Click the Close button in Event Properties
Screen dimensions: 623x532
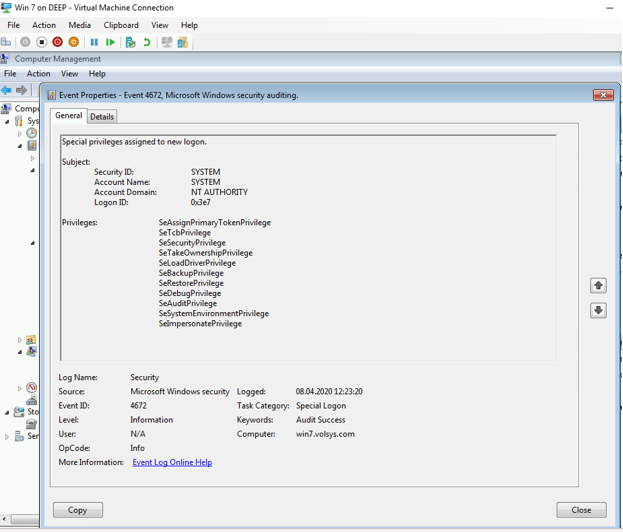coord(581,510)
